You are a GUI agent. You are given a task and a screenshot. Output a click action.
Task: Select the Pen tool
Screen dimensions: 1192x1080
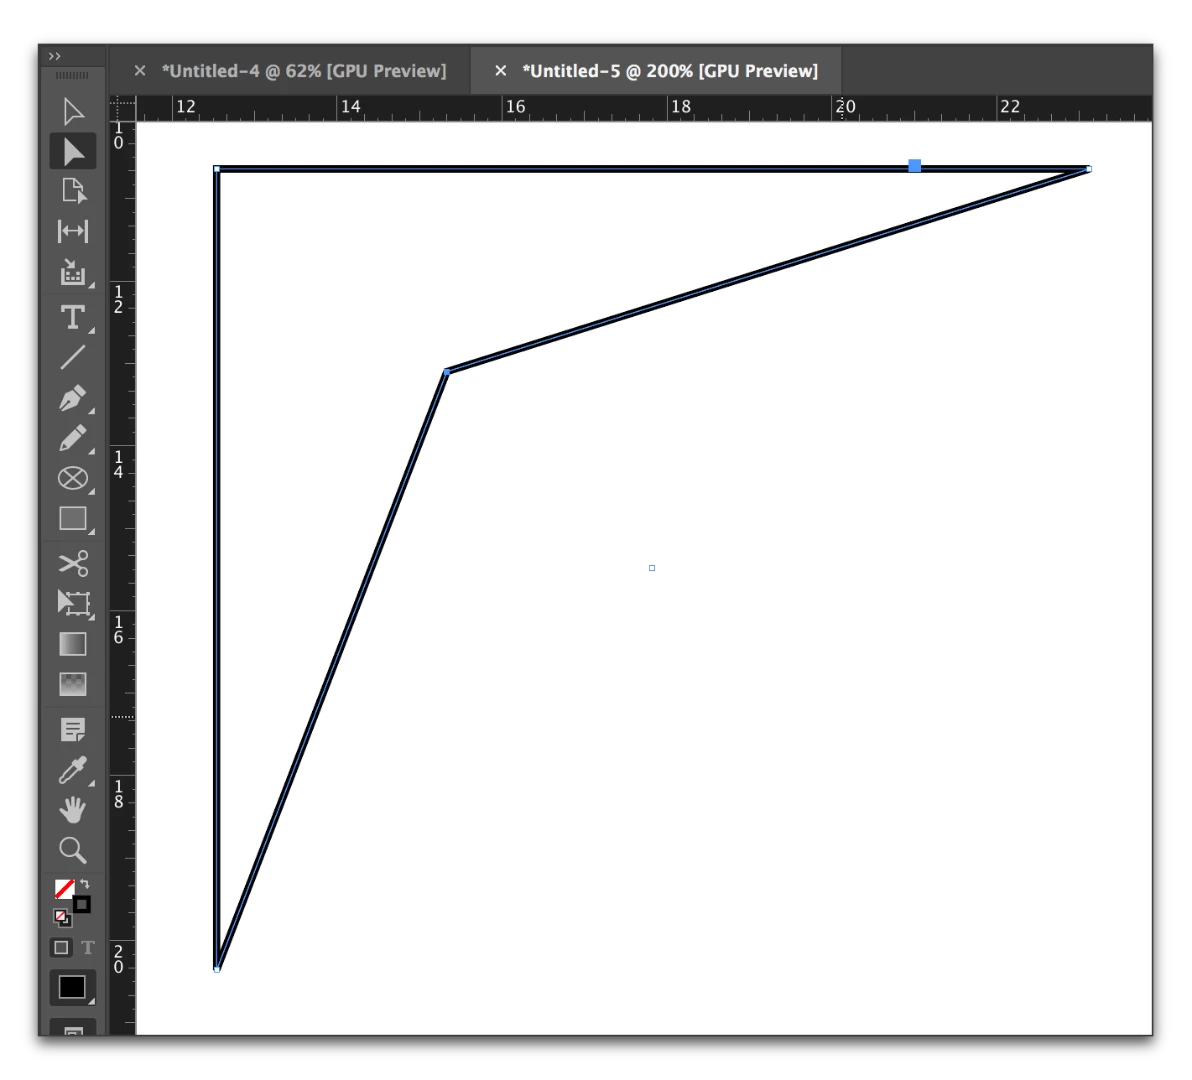click(x=73, y=398)
